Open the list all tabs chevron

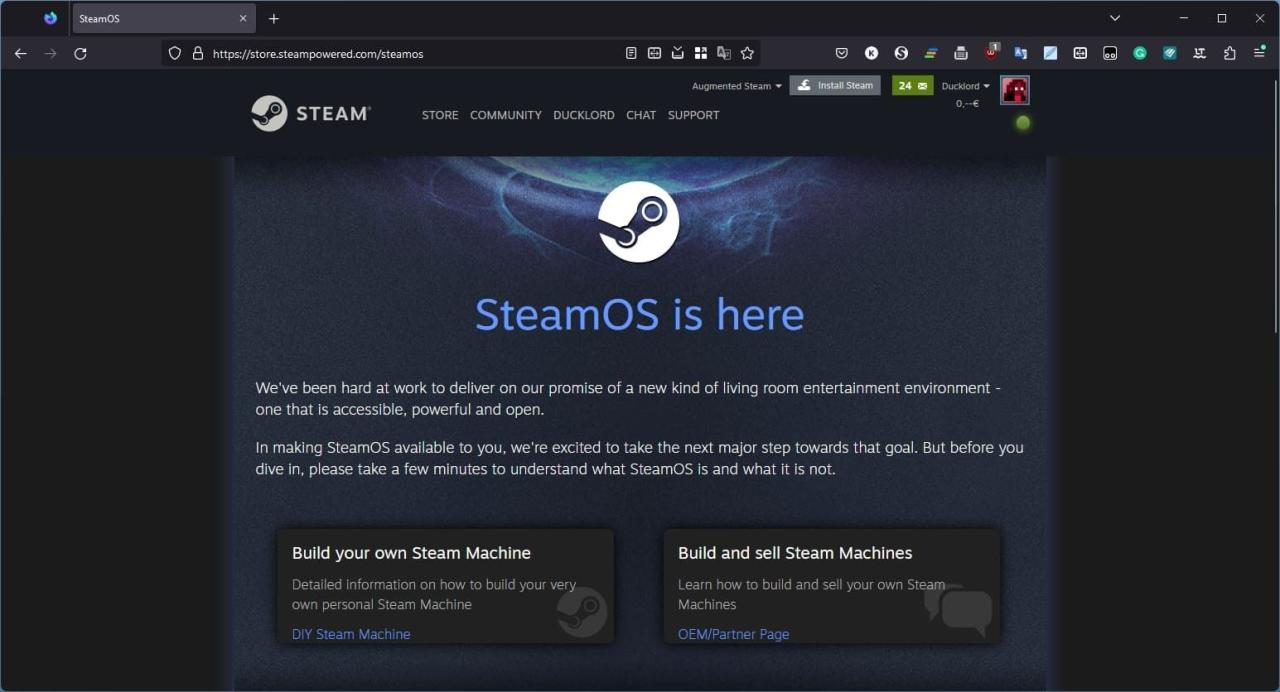pos(1115,18)
